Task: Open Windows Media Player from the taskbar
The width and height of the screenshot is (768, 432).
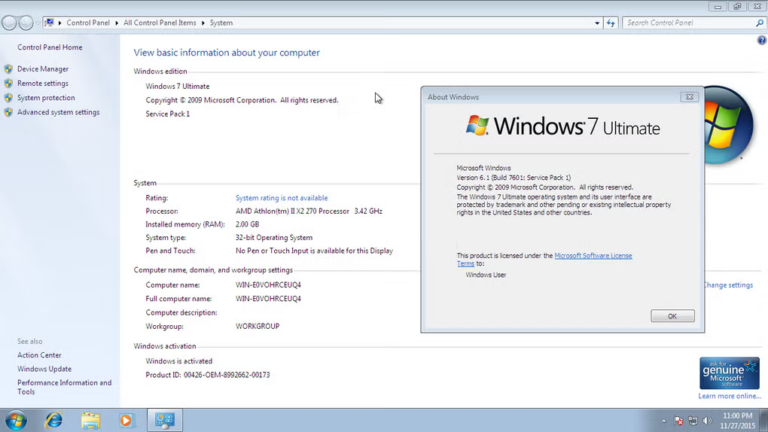Action: coord(126,420)
